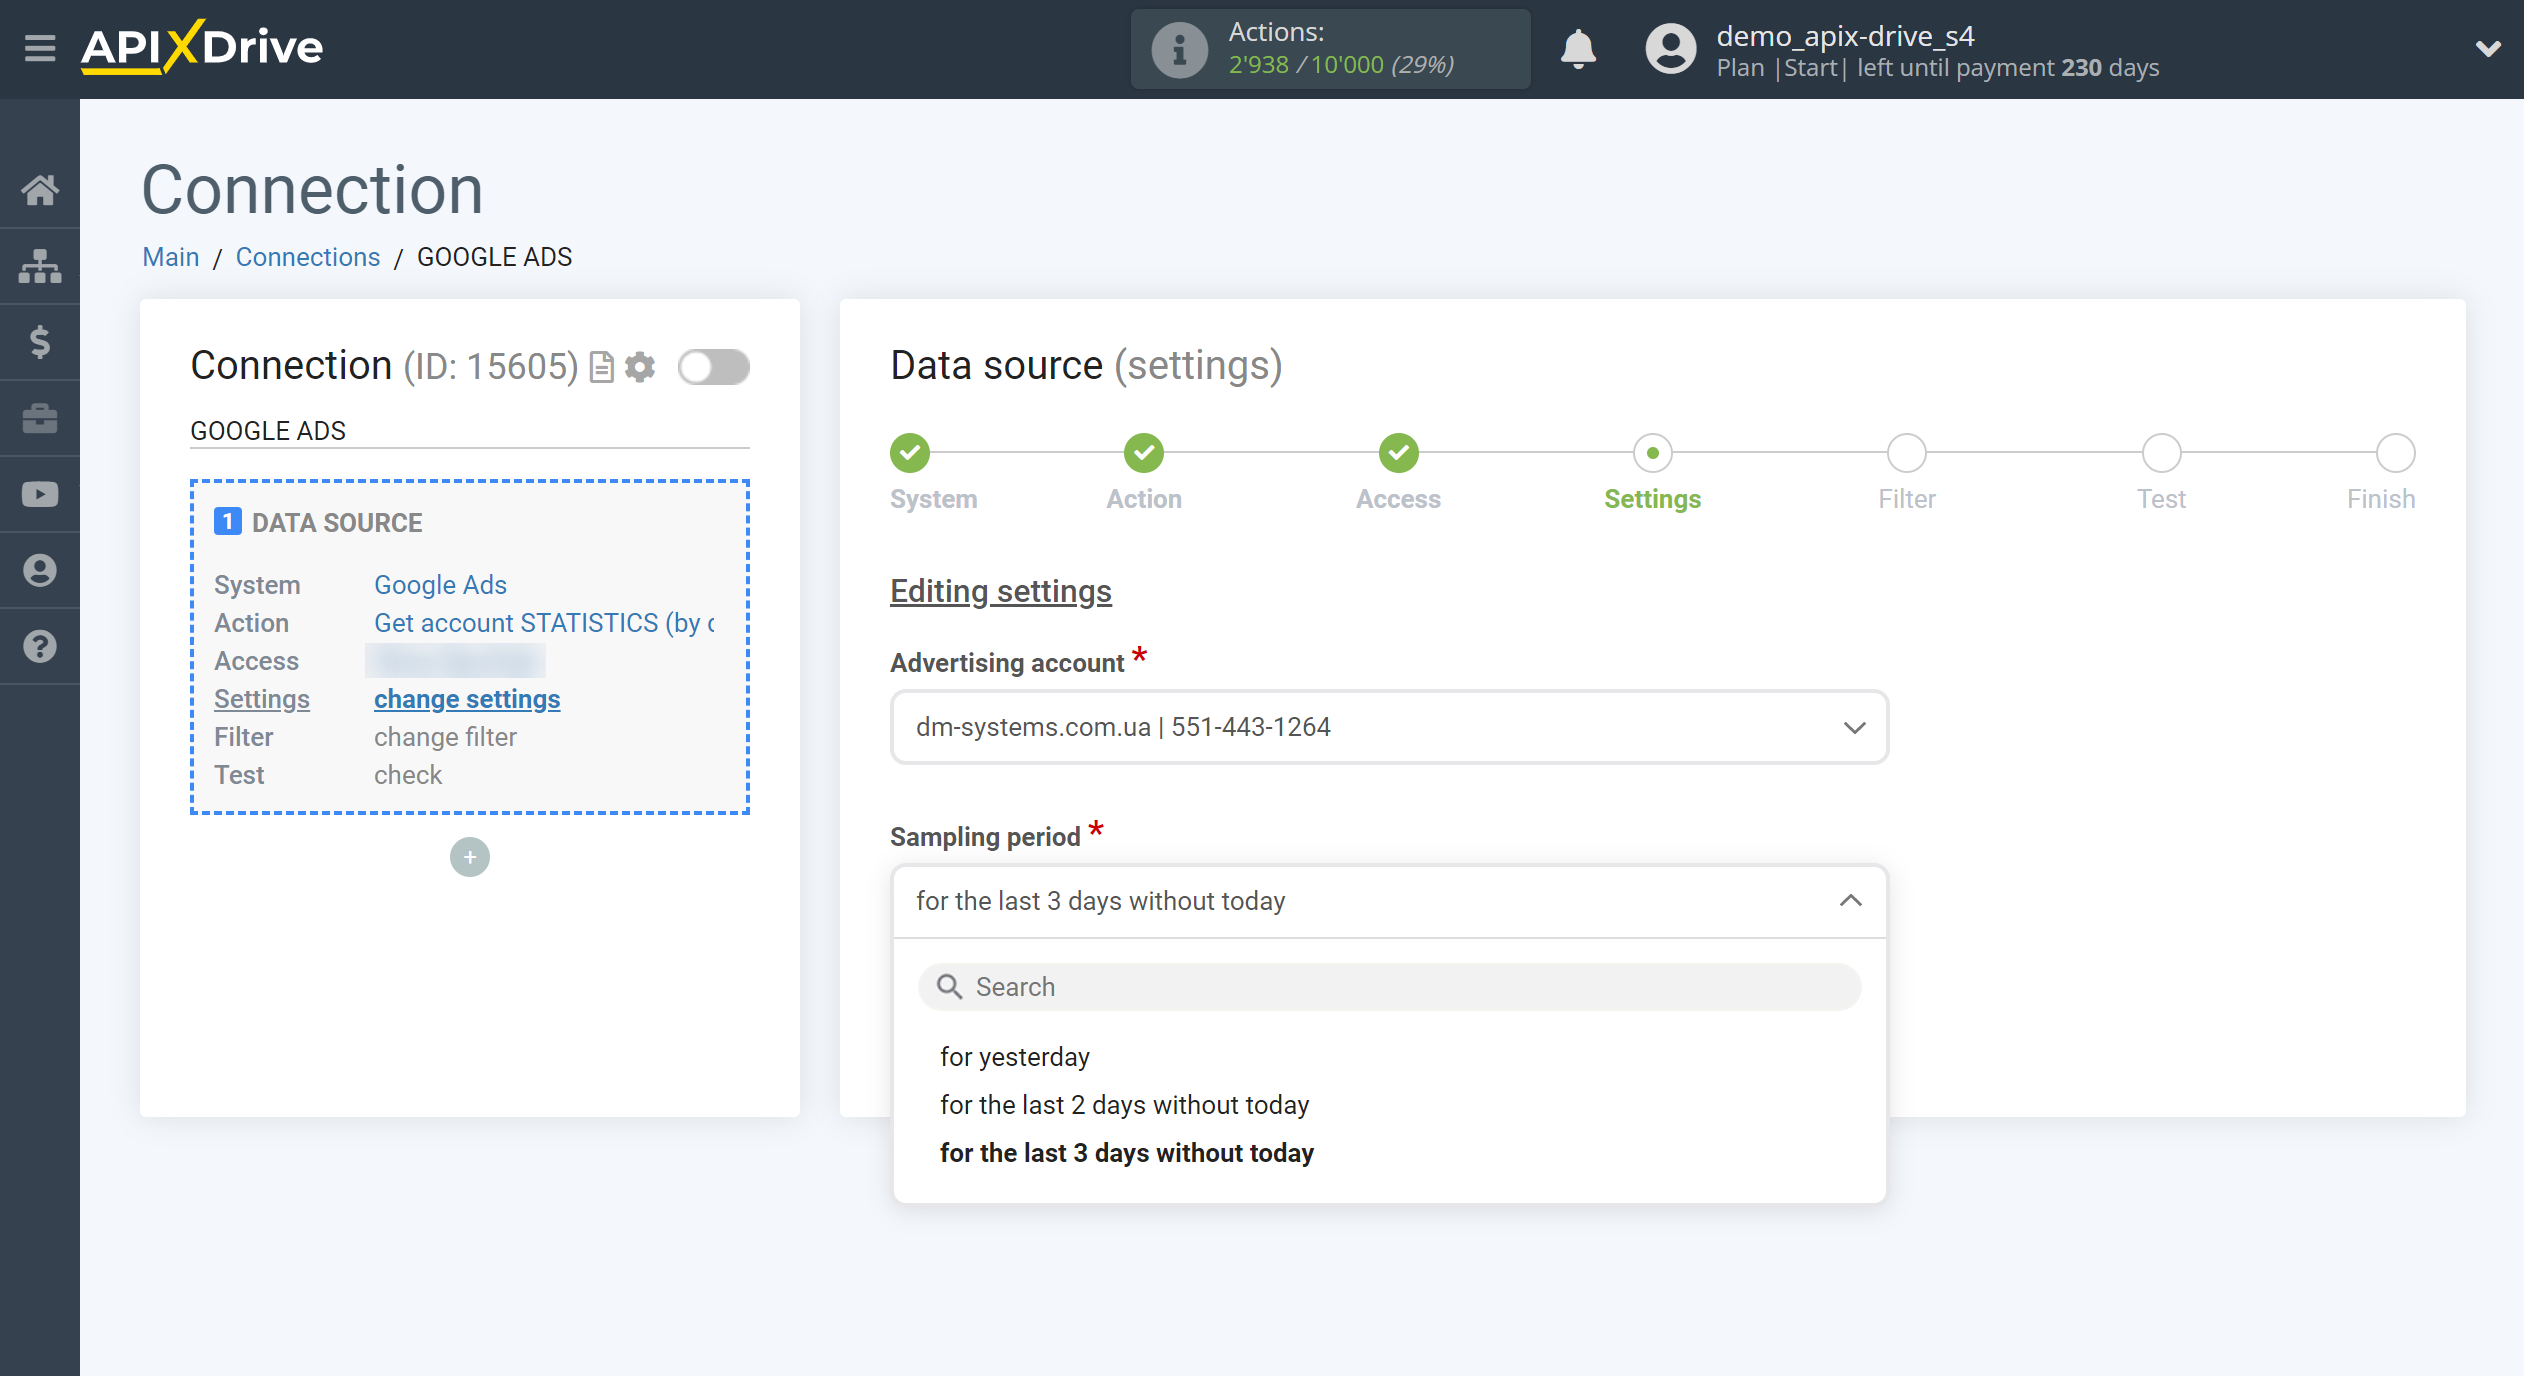
Task: Expand the Advertising account dropdown
Action: pos(1853,727)
